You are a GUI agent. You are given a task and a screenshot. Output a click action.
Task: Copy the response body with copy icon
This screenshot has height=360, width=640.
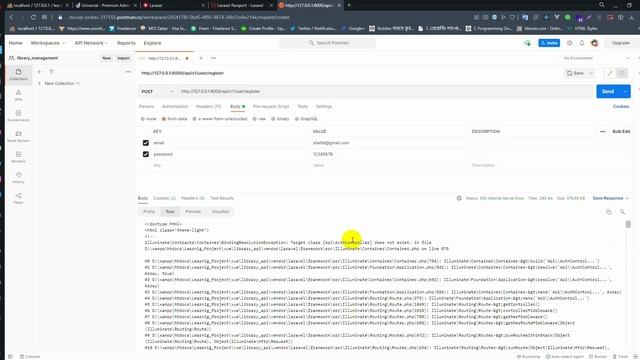pyautogui.click(x=609, y=212)
